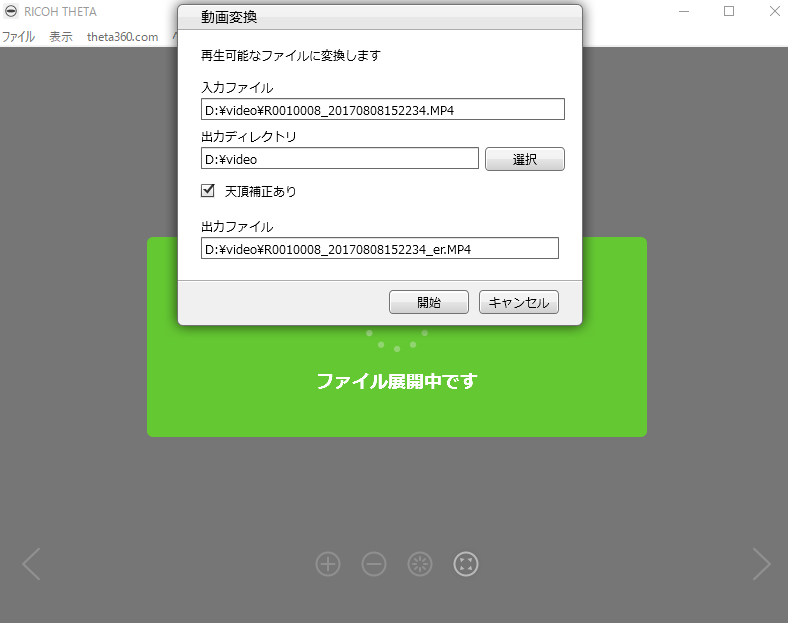This screenshot has width=788, height=623.
Task: Click the 再生可能なファイルに変換します text
Action: point(290,55)
